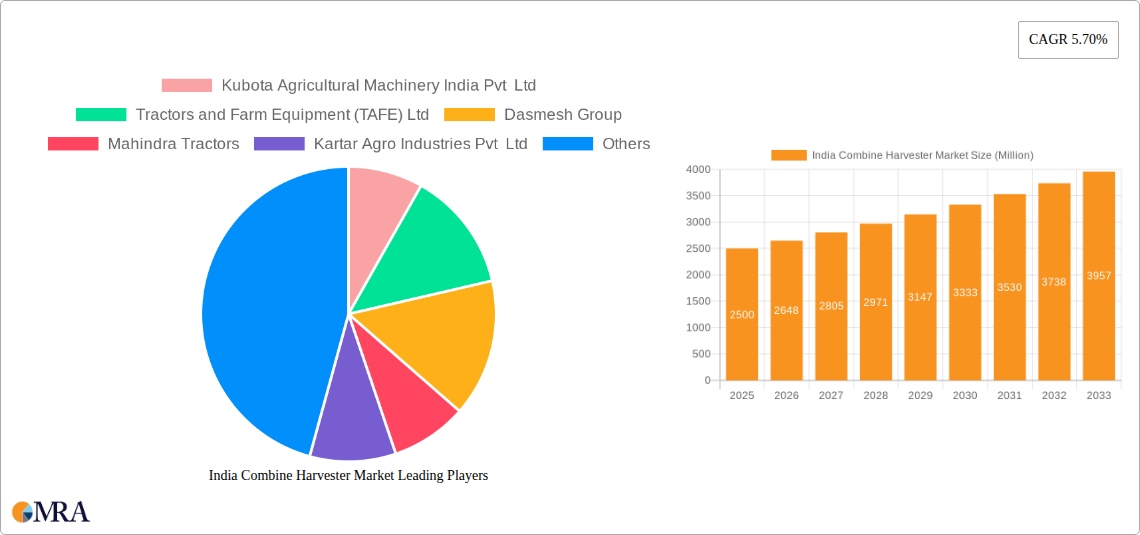Toggle Mahindra Tractors legend label
1140x535 pixels.
173,143
